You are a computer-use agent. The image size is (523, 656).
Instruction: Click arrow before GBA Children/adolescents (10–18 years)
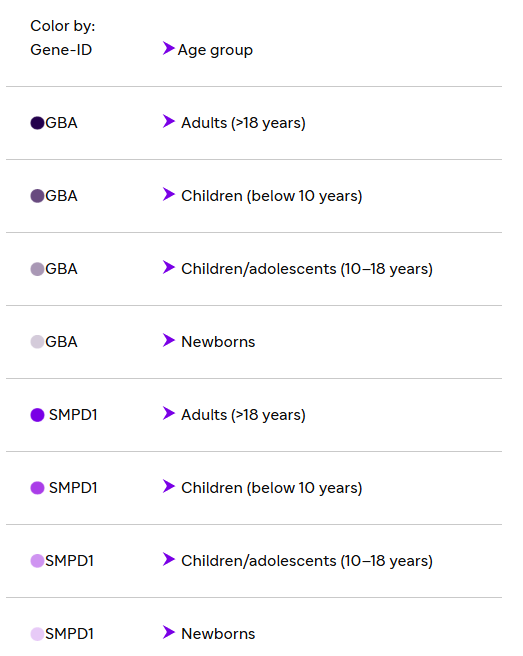pos(169,267)
